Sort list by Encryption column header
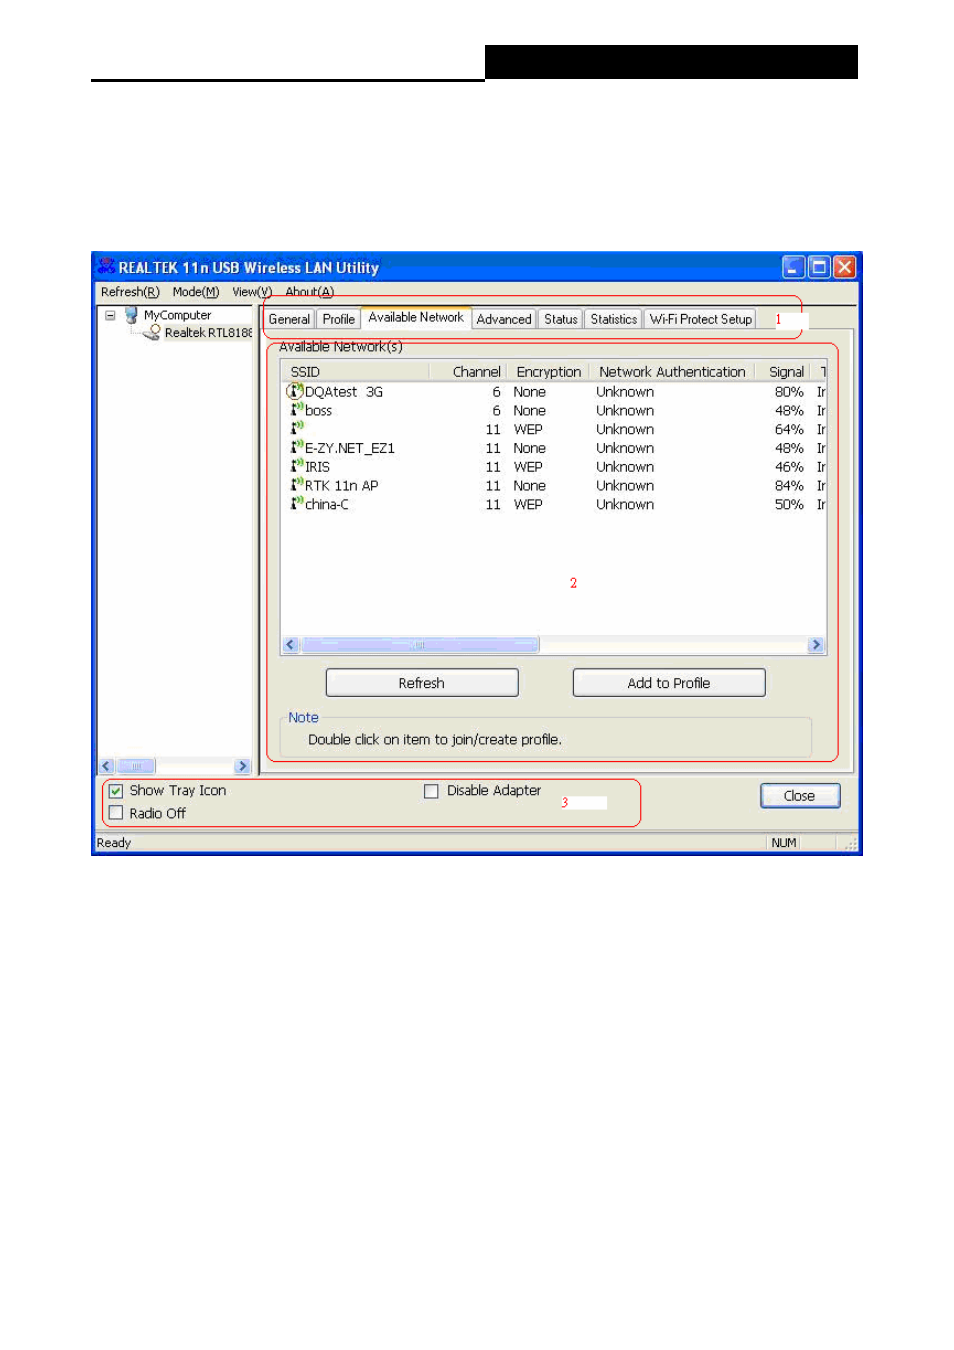 click(549, 372)
